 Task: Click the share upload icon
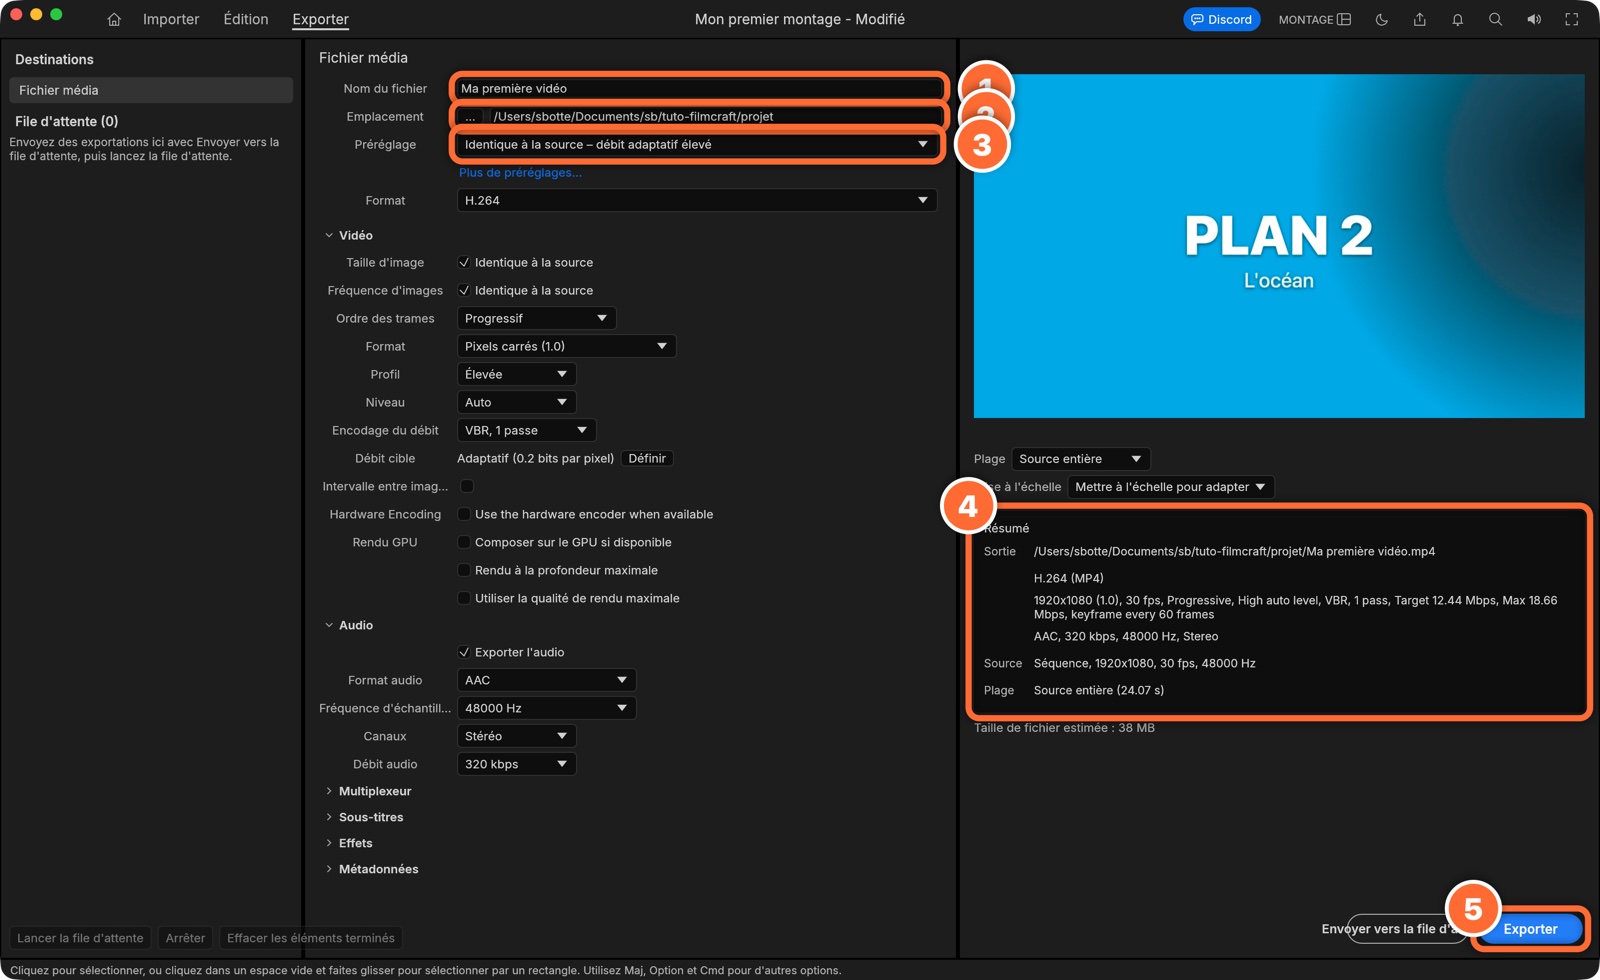(1419, 19)
